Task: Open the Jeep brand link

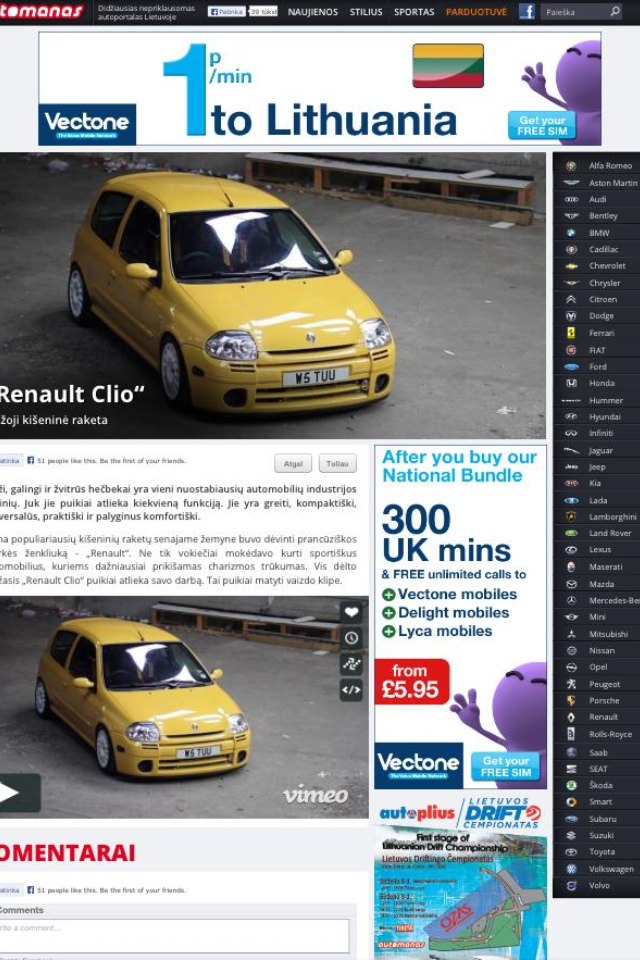Action: pyautogui.click(x=597, y=467)
